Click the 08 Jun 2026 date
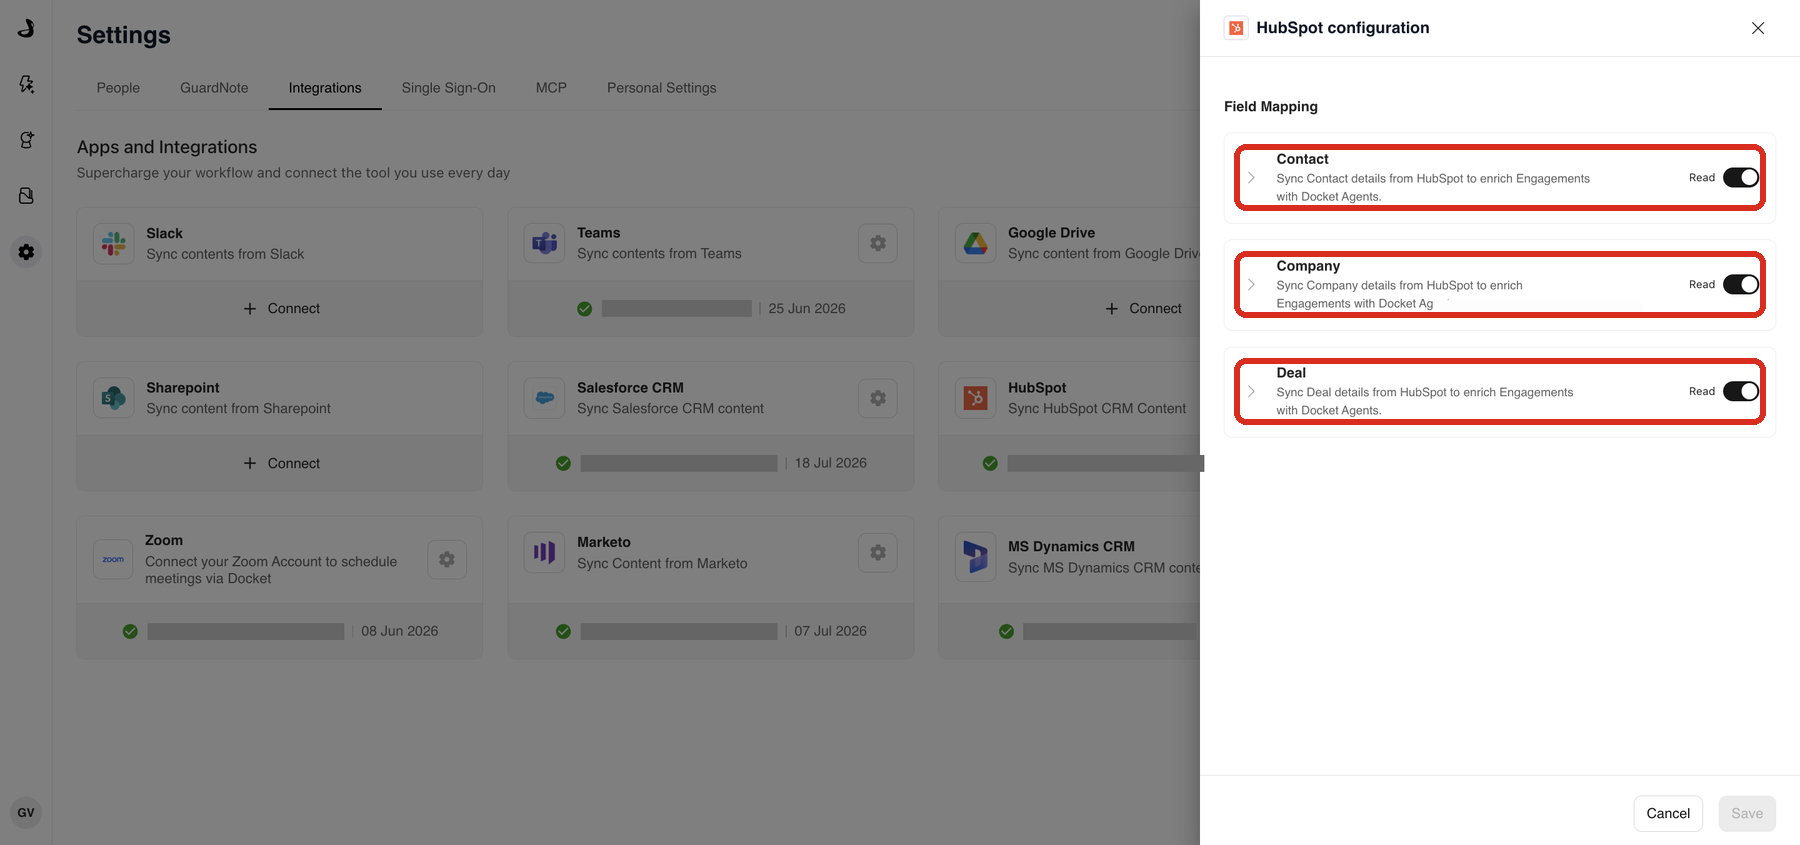 point(400,631)
